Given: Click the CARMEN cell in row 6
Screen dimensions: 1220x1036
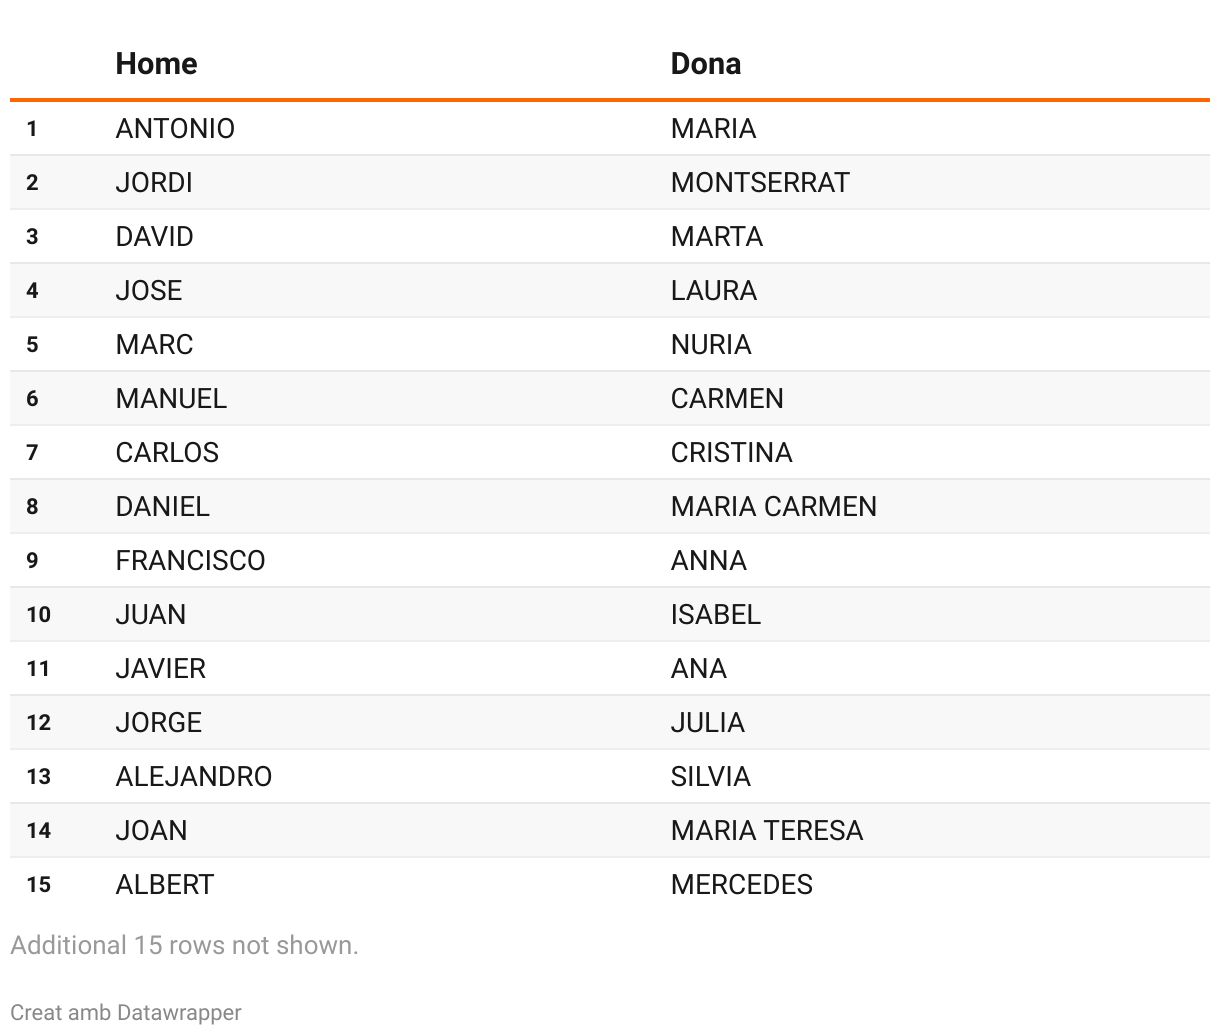Looking at the screenshot, I should point(727,399).
